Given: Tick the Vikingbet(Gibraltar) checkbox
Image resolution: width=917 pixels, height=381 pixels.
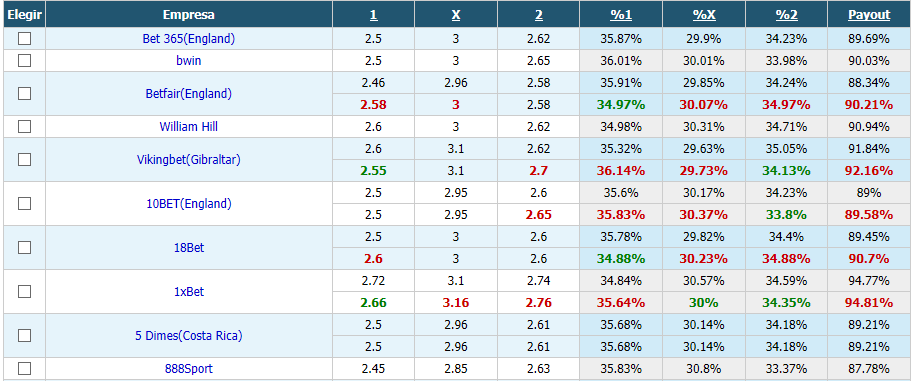Looking at the screenshot, I should (x=24, y=159).
